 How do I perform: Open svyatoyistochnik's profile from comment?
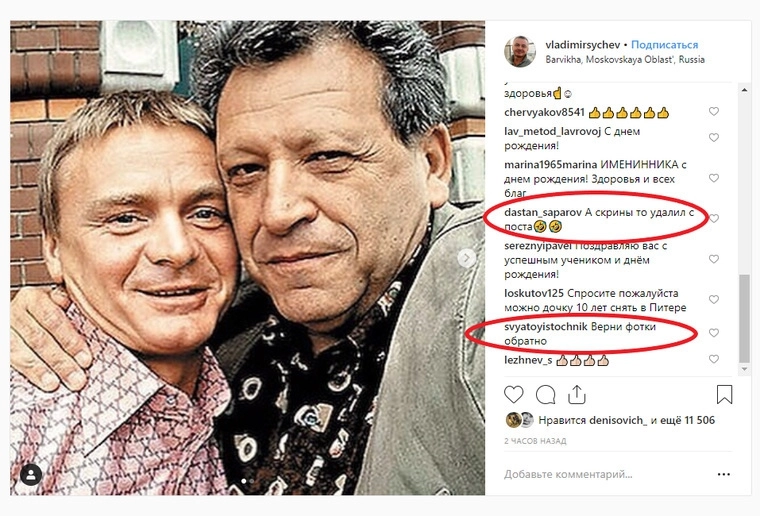(541, 328)
